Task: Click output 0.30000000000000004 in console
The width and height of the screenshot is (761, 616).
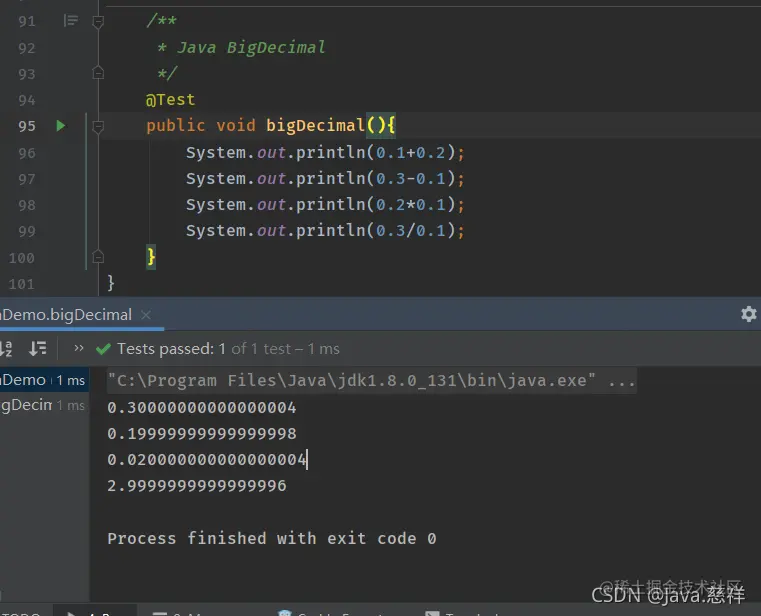Action: coord(202,407)
